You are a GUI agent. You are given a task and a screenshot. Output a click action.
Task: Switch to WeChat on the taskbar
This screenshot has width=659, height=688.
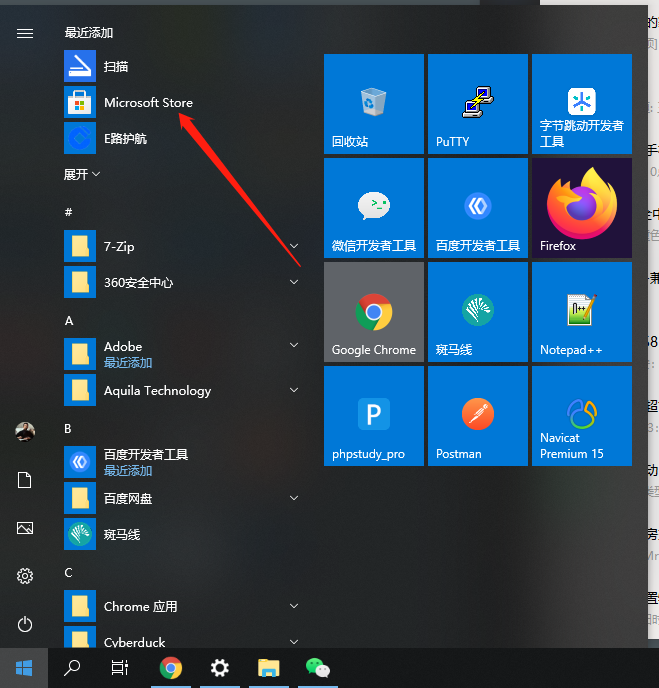click(318, 668)
